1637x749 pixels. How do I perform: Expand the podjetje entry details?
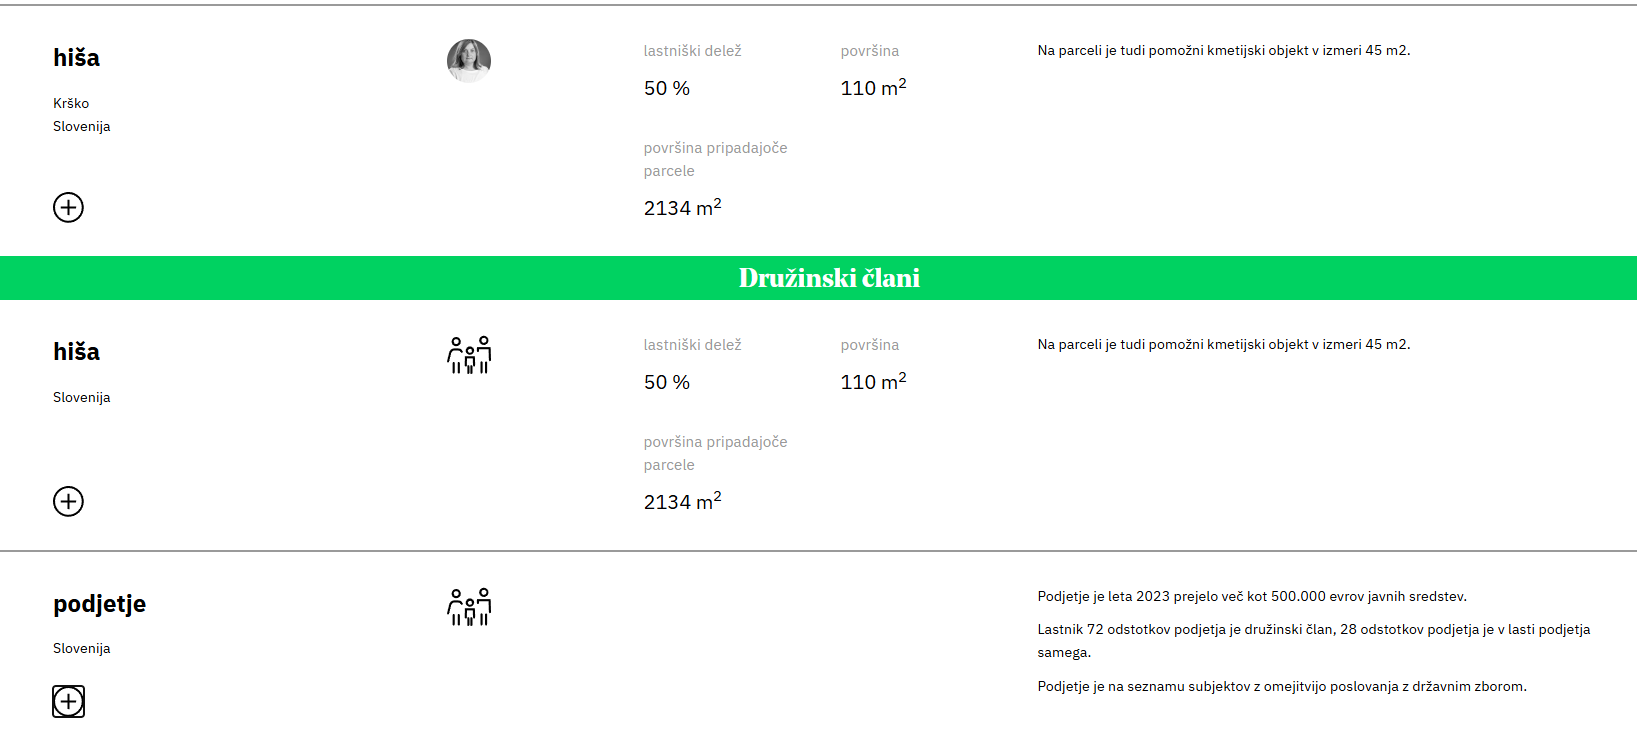coord(68,701)
